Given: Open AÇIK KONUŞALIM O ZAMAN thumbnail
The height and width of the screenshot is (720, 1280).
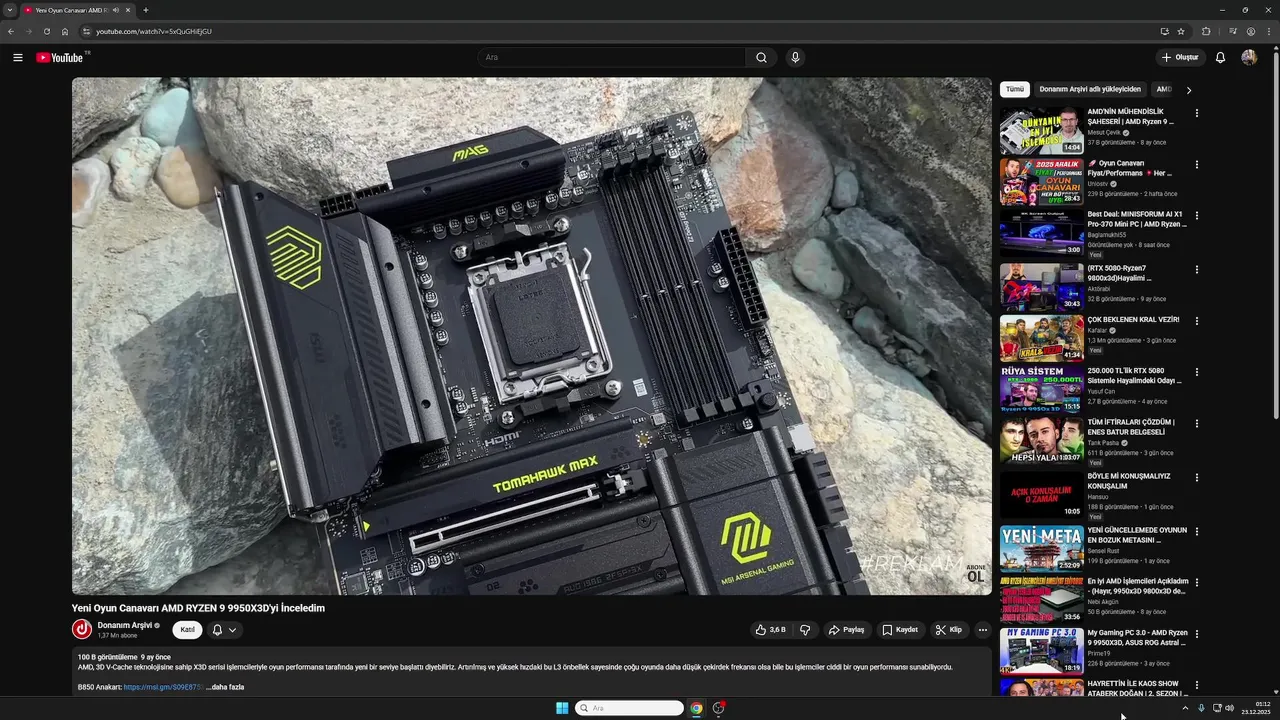Looking at the screenshot, I should (x=1042, y=494).
